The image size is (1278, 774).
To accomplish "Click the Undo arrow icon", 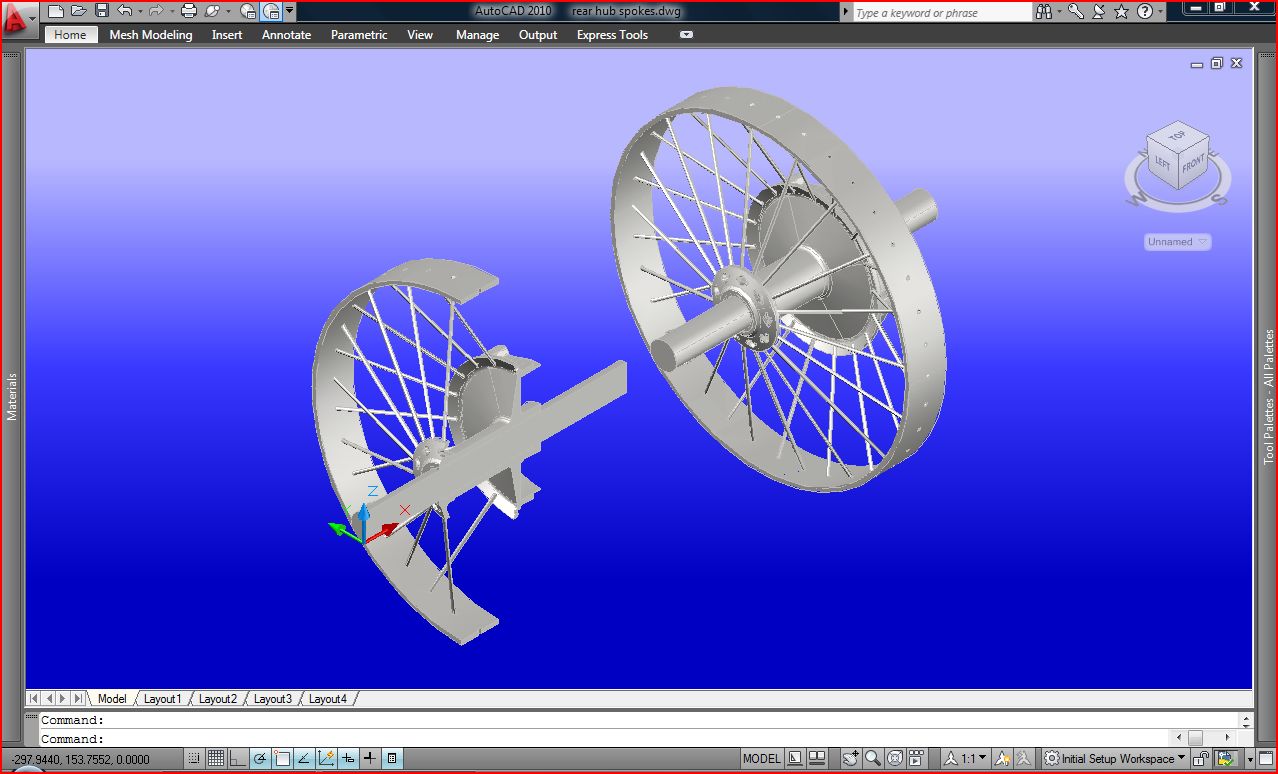I will (125, 11).
